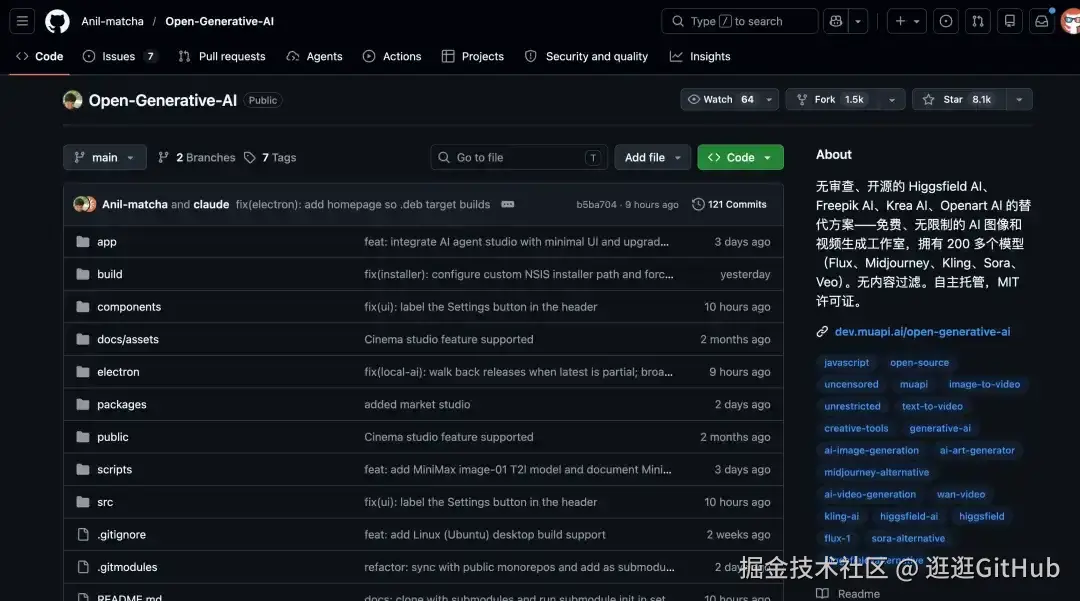This screenshot has width=1080, height=601.
Task: Open the pull requests icon in the header
Action: 978,21
